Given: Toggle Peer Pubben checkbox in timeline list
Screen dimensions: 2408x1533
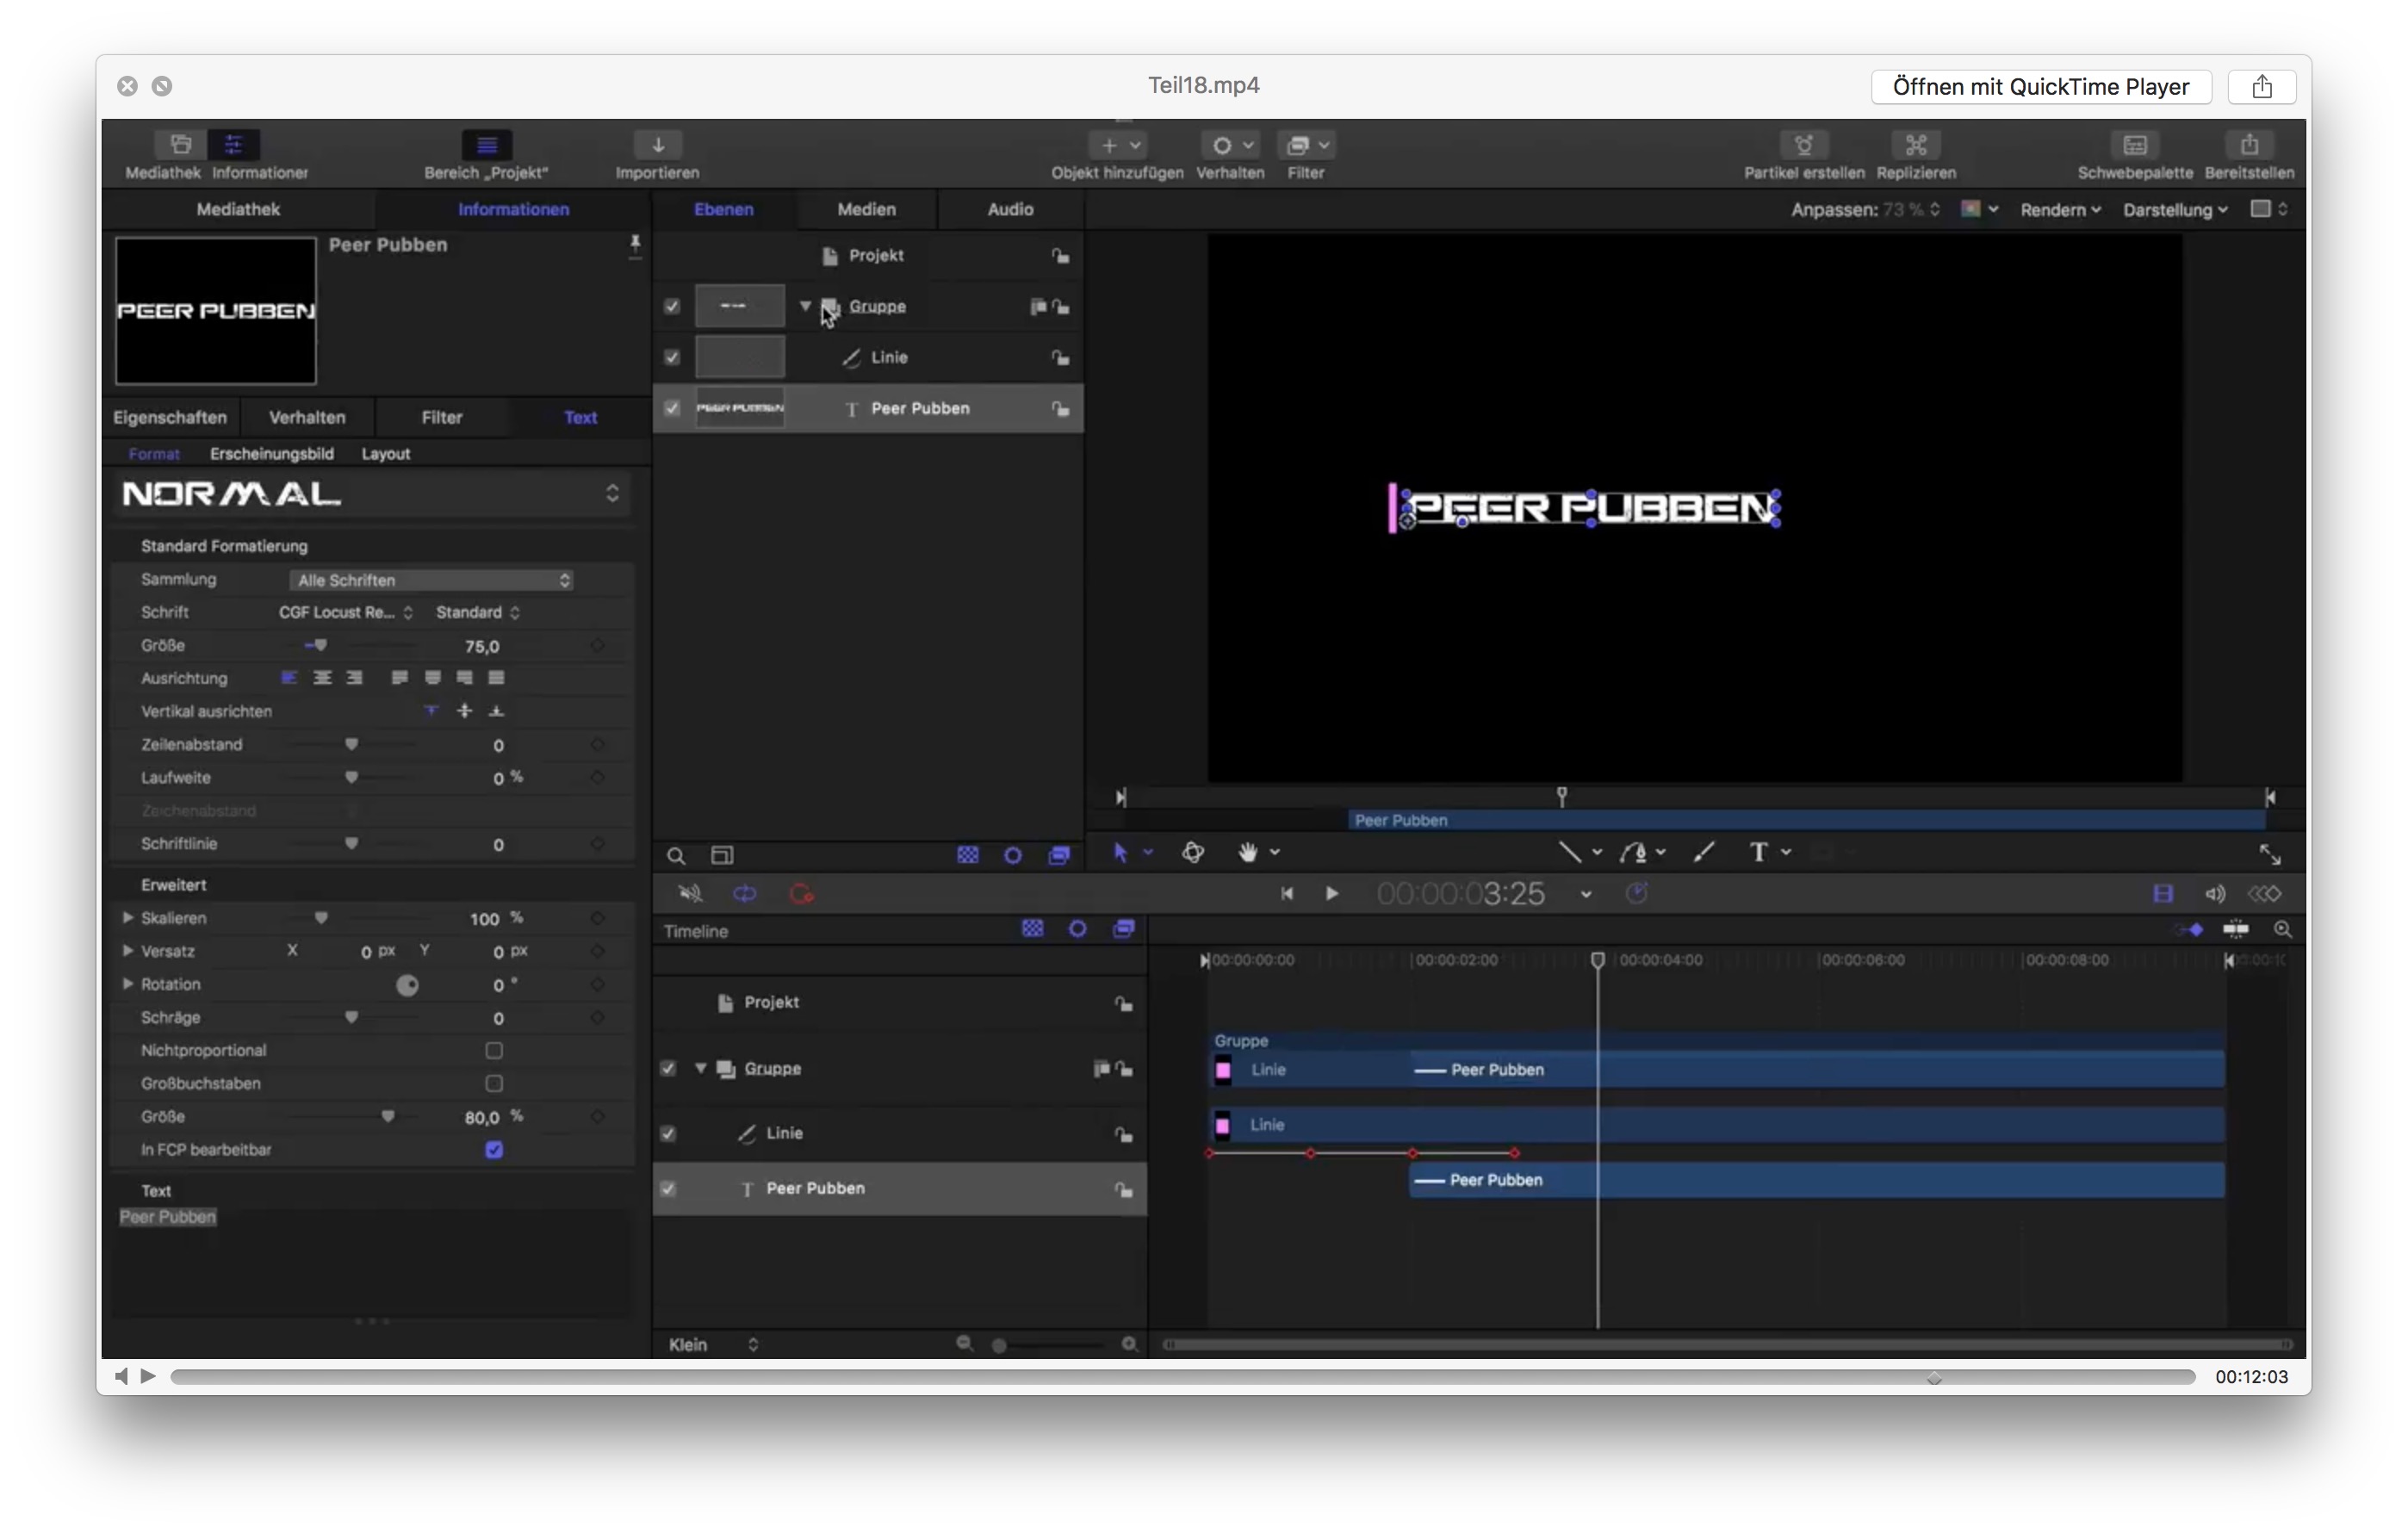Looking at the screenshot, I should coord(668,1188).
